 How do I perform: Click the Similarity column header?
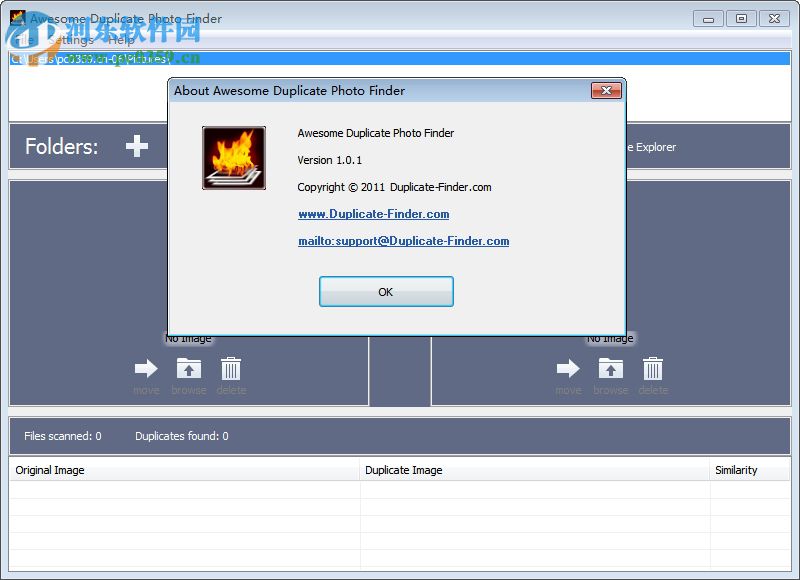[x=737, y=470]
